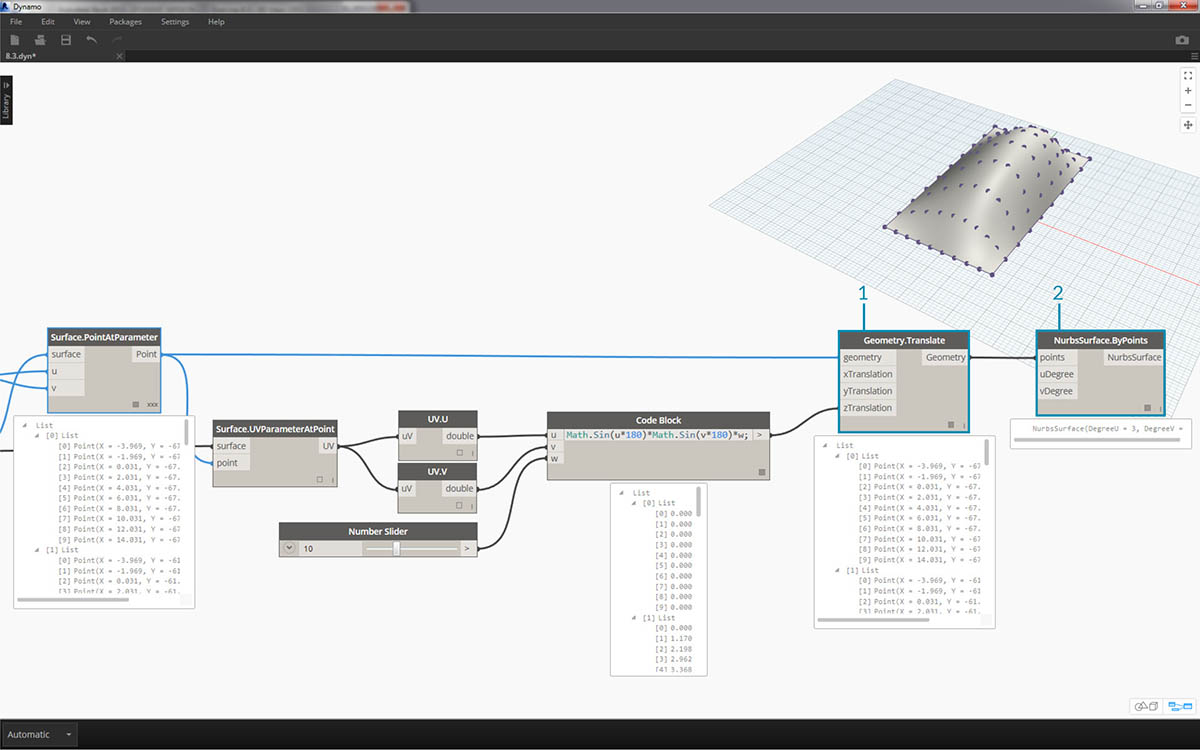Export workspace using the camera icon

(1182, 40)
